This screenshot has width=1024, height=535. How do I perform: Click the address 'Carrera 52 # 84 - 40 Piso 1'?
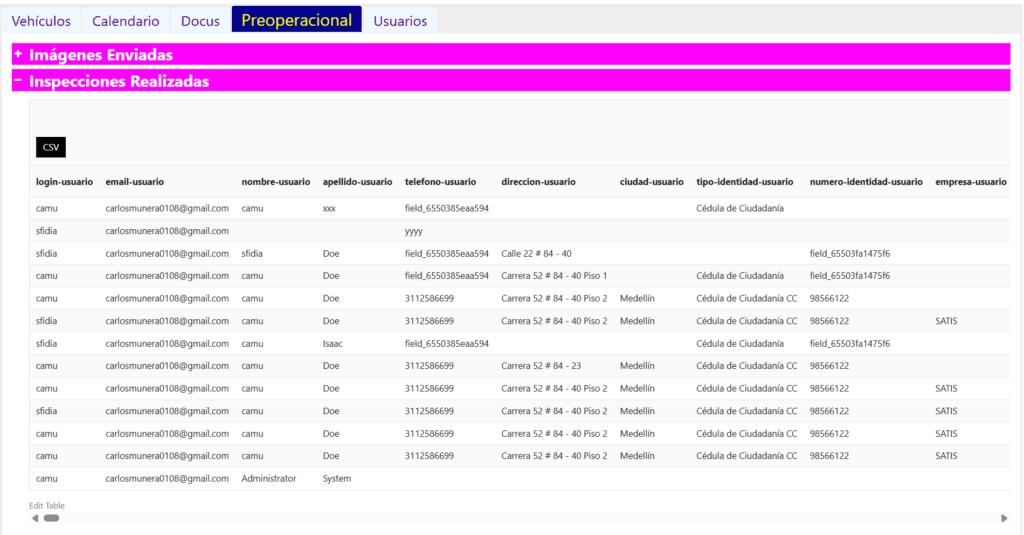click(554, 276)
